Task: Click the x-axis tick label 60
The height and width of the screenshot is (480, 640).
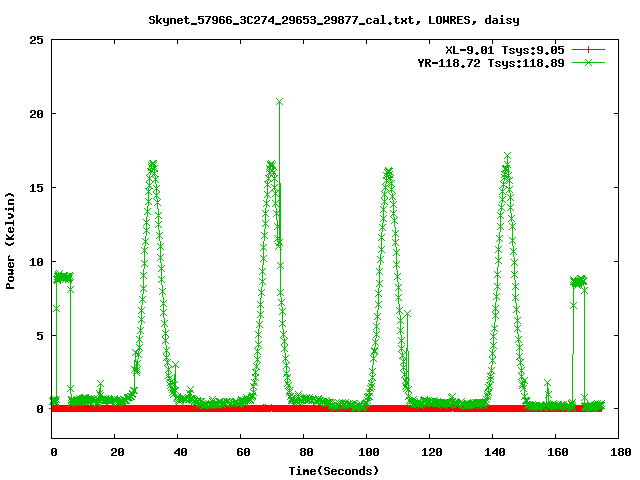Action: pyautogui.click(x=243, y=452)
